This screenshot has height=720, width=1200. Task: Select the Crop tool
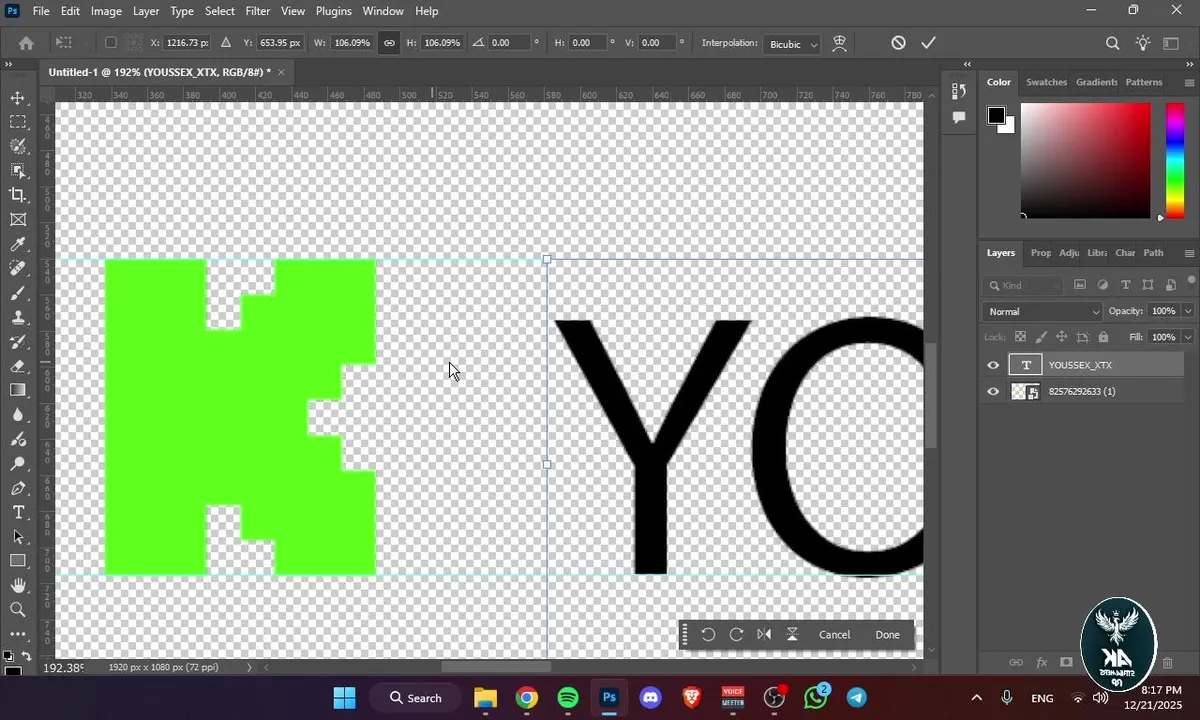tap(18, 195)
